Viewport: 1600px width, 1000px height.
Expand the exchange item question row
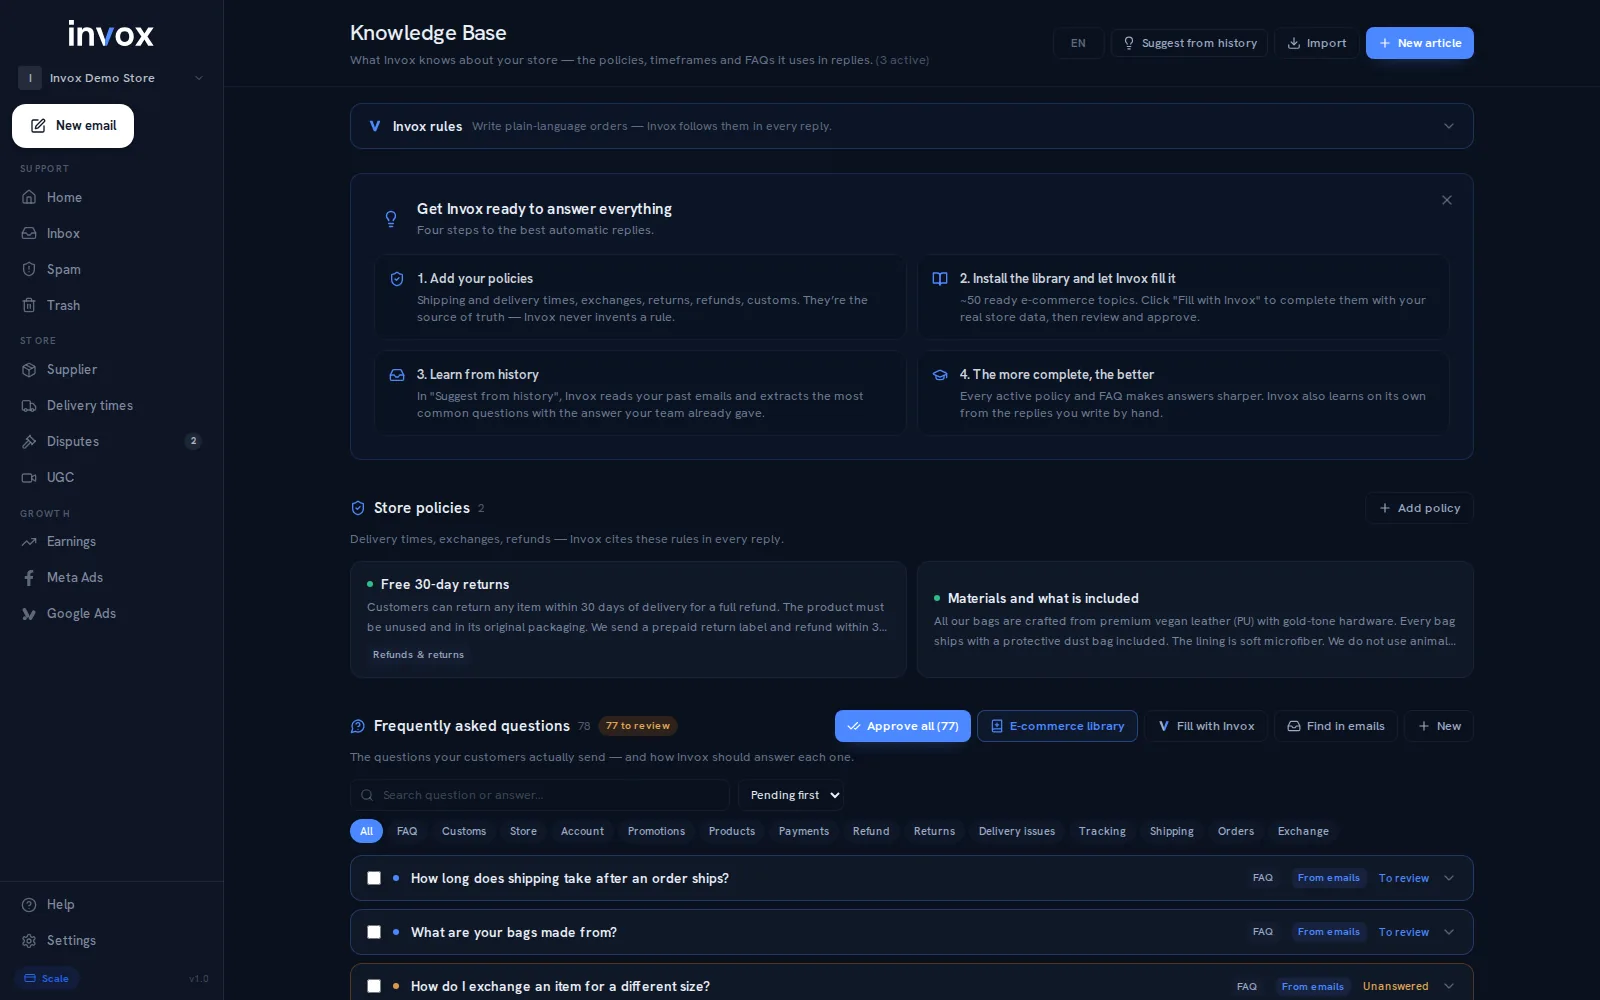click(1449, 986)
